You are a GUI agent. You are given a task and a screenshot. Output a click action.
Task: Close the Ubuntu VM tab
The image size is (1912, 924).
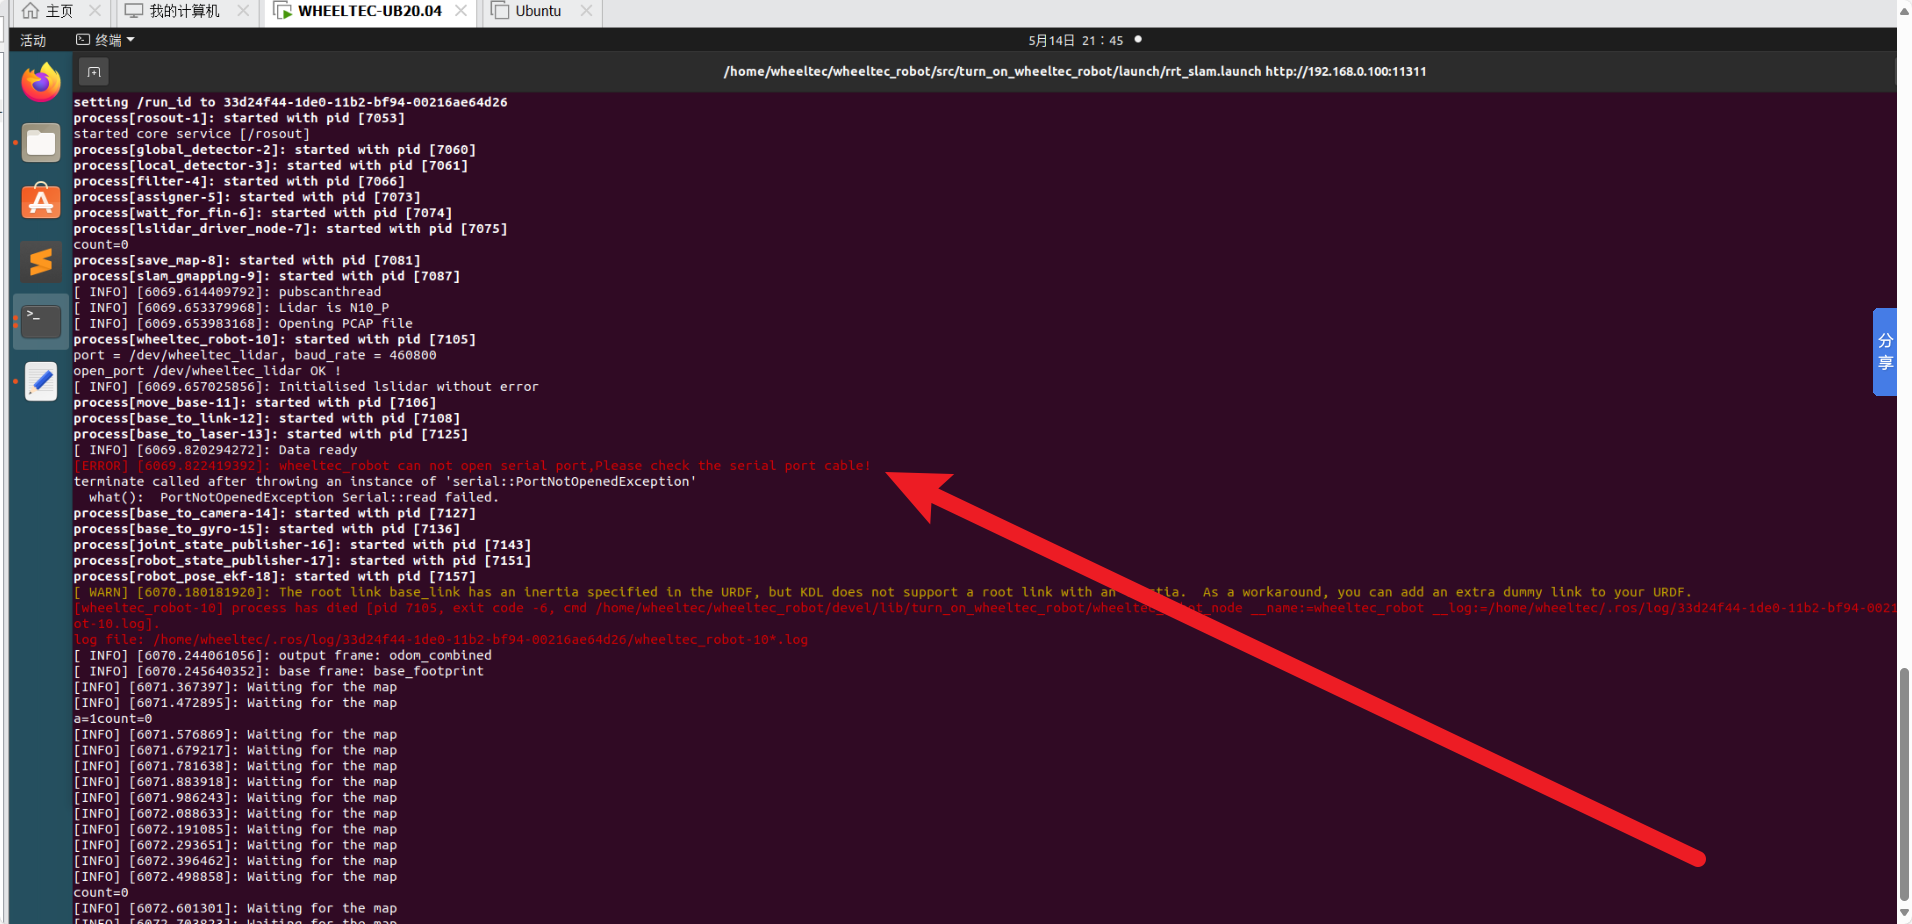(586, 11)
